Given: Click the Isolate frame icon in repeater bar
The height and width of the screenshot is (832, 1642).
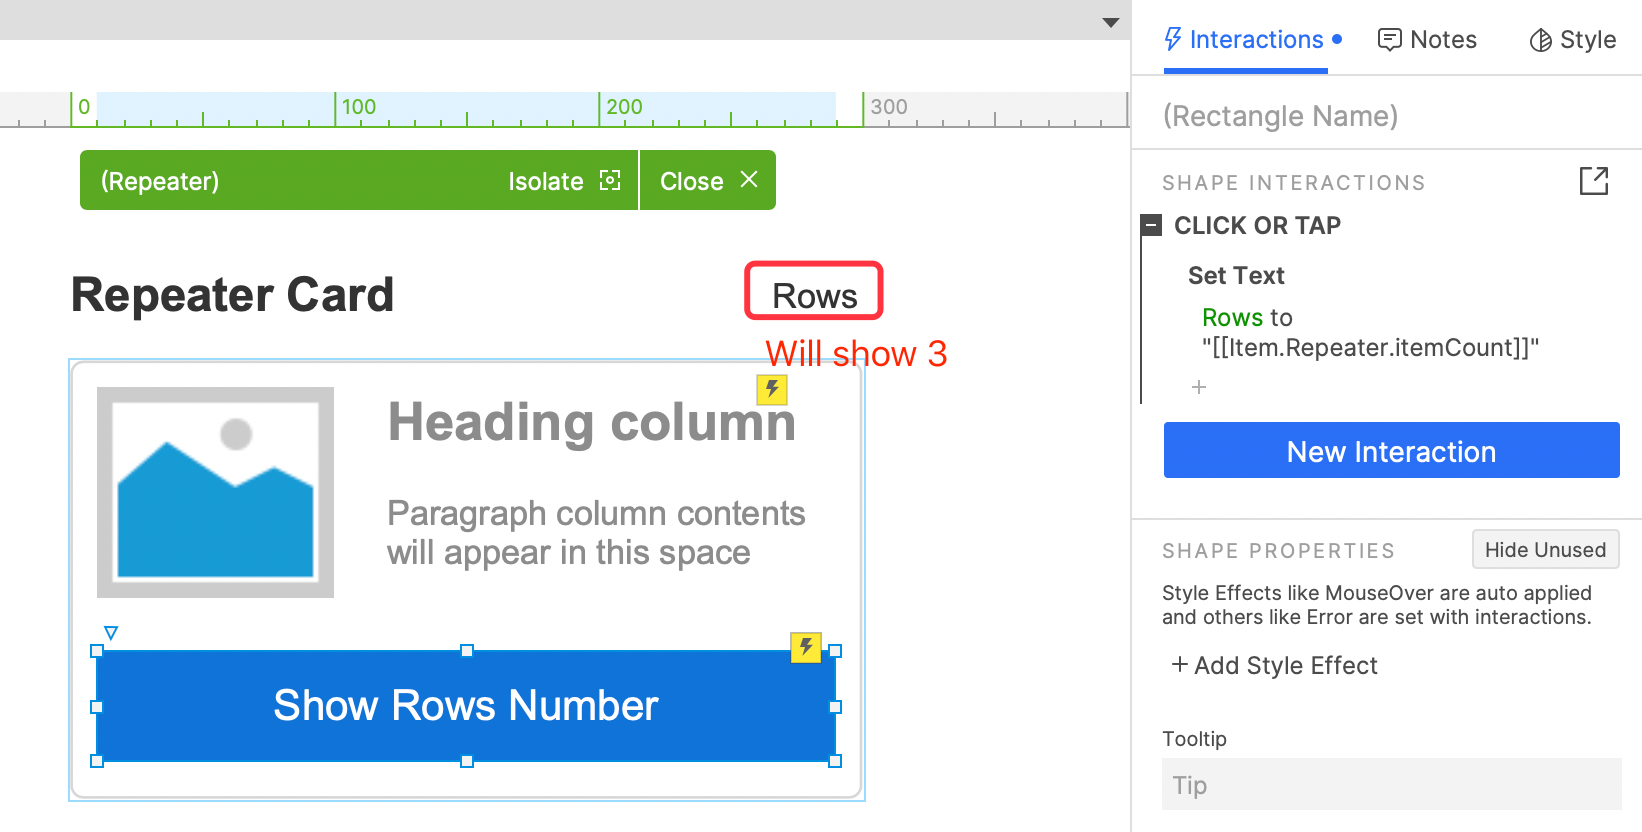Looking at the screenshot, I should (610, 180).
